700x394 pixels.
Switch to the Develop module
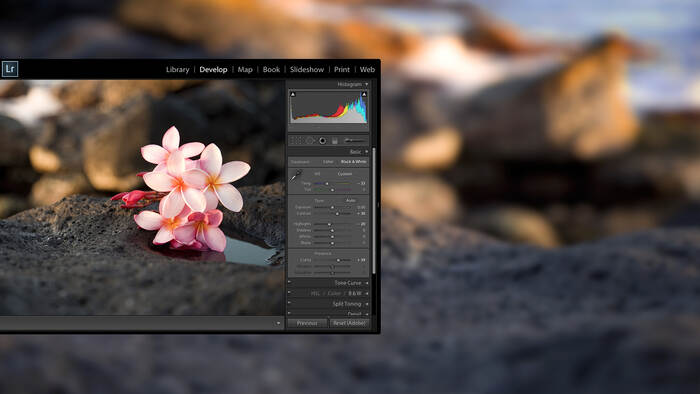point(213,69)
